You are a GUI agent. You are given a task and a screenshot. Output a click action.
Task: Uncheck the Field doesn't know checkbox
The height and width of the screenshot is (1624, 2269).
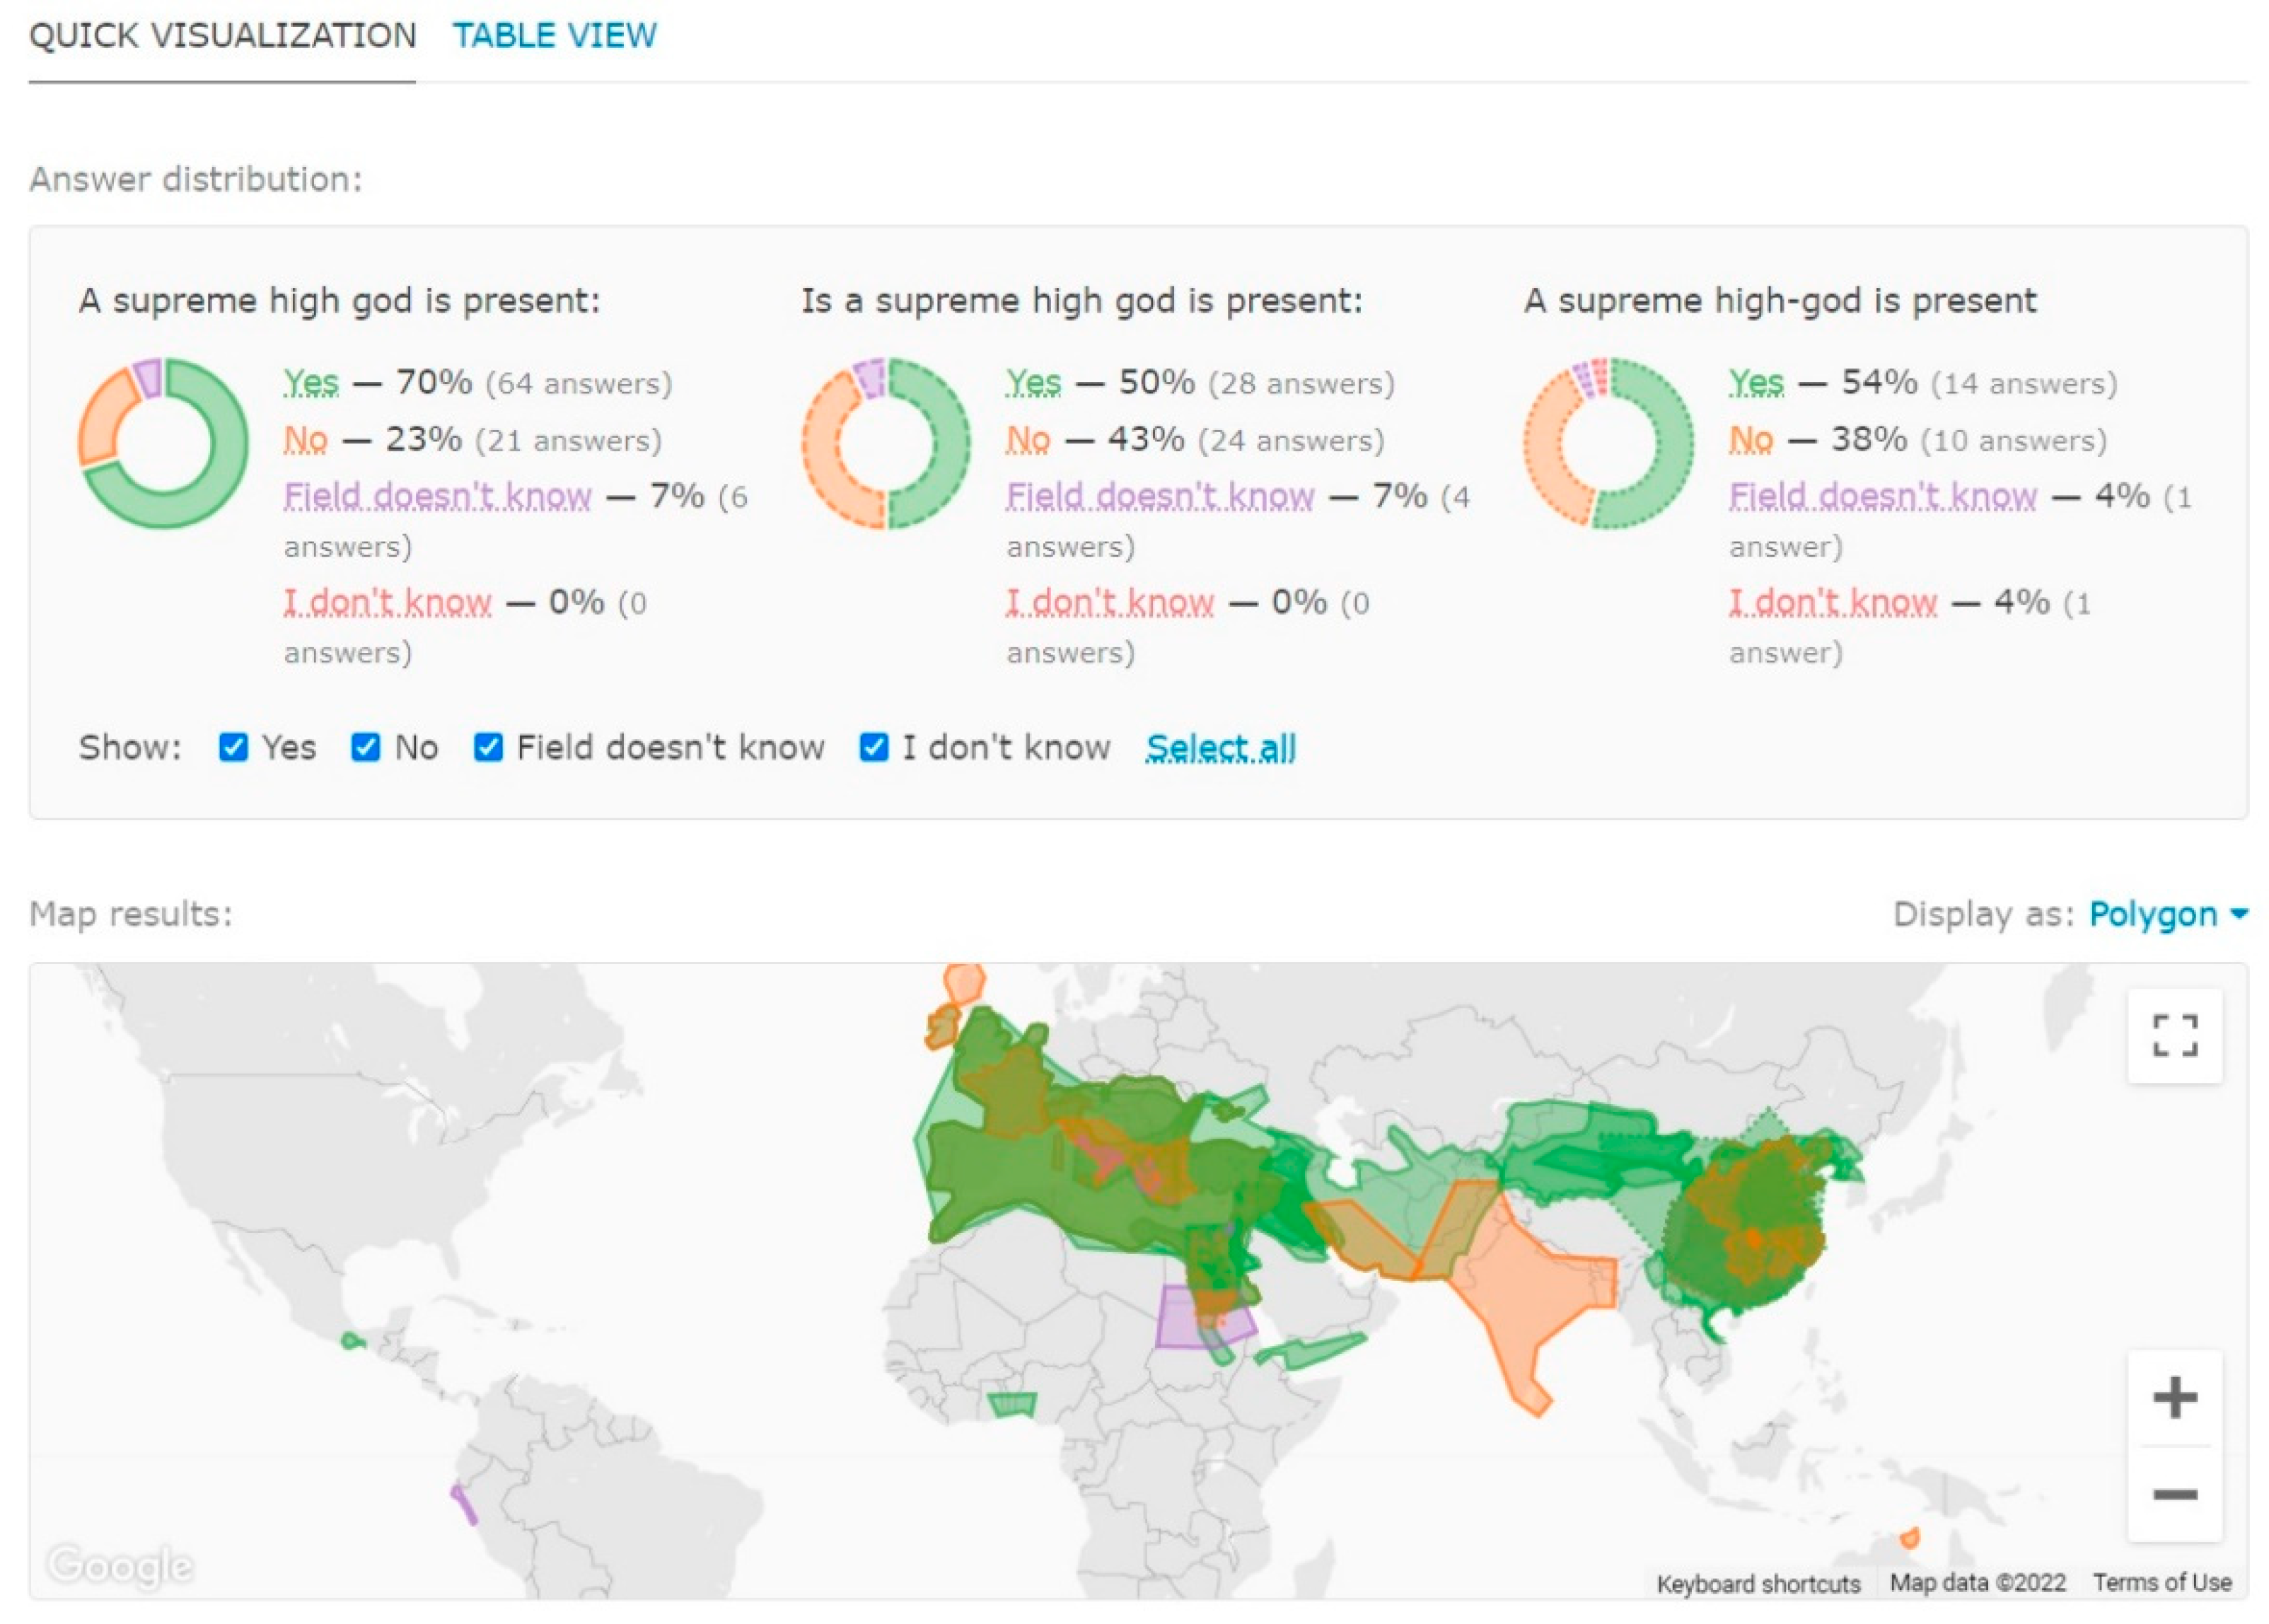point(488,747)
